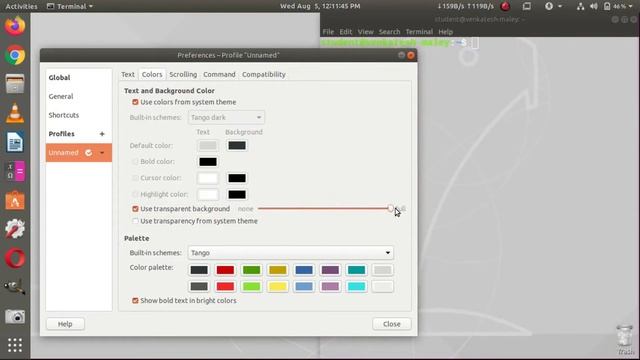640x360 pixels.
Task: Pick the Bold color text swatch
Action: coord(208,162)
